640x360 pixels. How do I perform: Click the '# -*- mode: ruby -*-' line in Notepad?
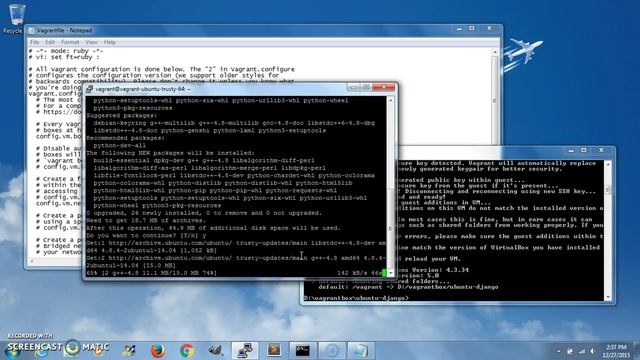[66, 51]
